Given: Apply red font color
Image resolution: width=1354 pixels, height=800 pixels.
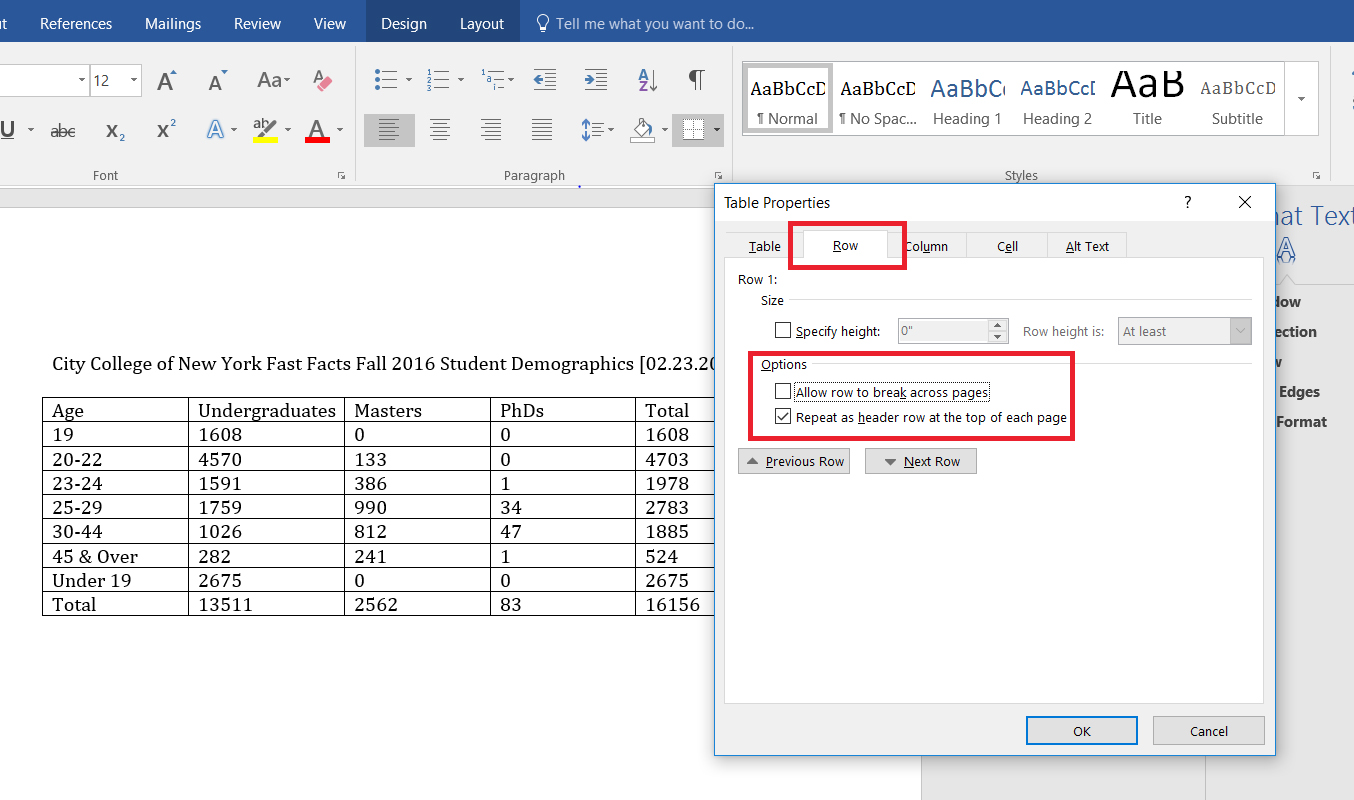Looking at the screenshot, I should tap(317, 130).
